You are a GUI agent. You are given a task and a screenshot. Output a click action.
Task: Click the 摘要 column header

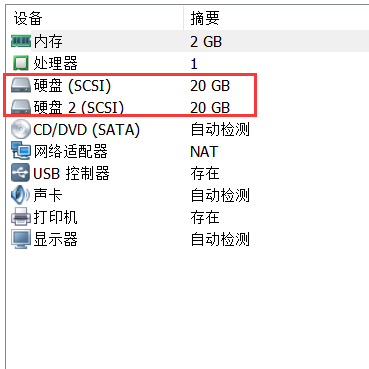coord(205,18)
